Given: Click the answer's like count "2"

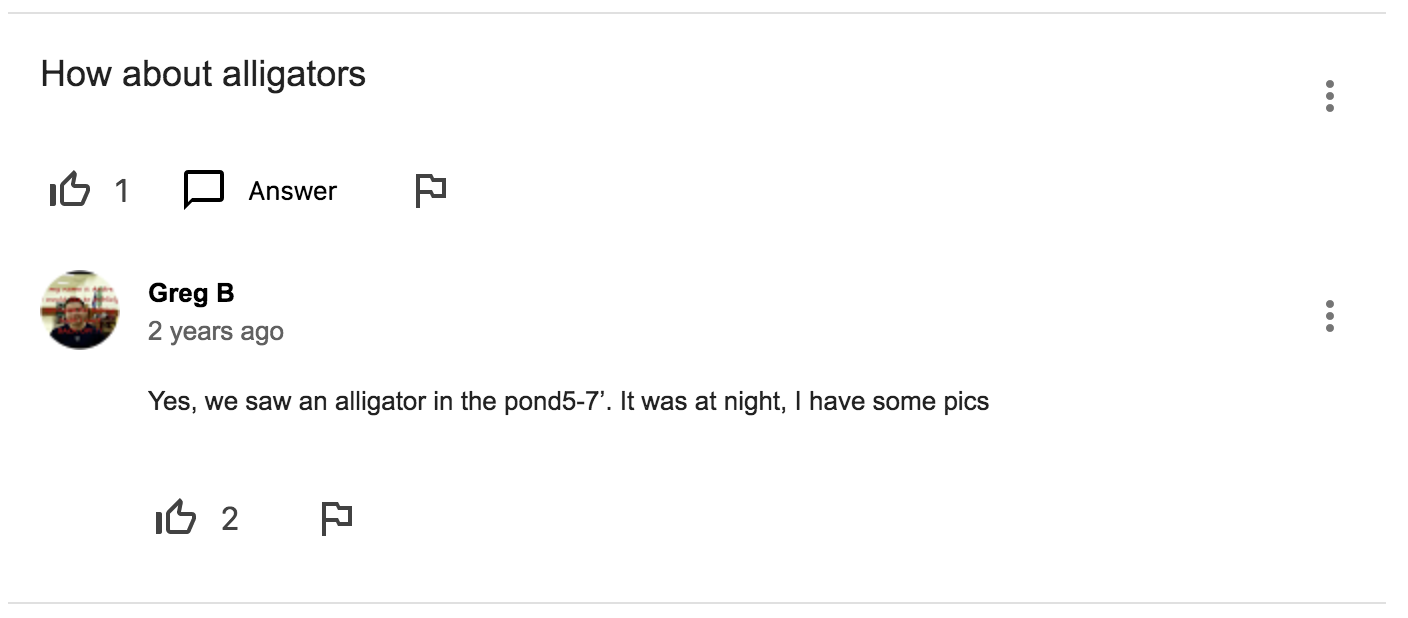Looking at the screenshot, I should pyautogui.click(x=230, y=519).
